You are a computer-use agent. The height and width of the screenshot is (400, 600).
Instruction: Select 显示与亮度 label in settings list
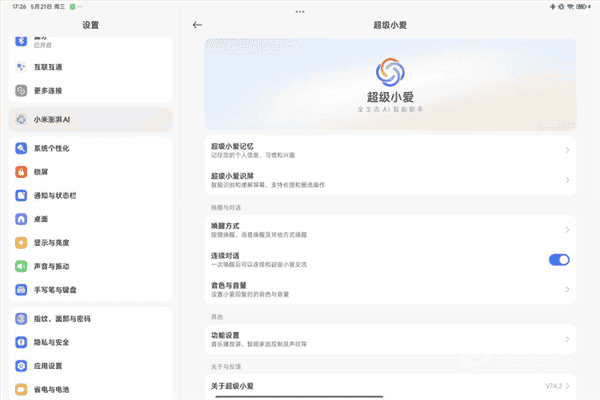tap(52, 243)
